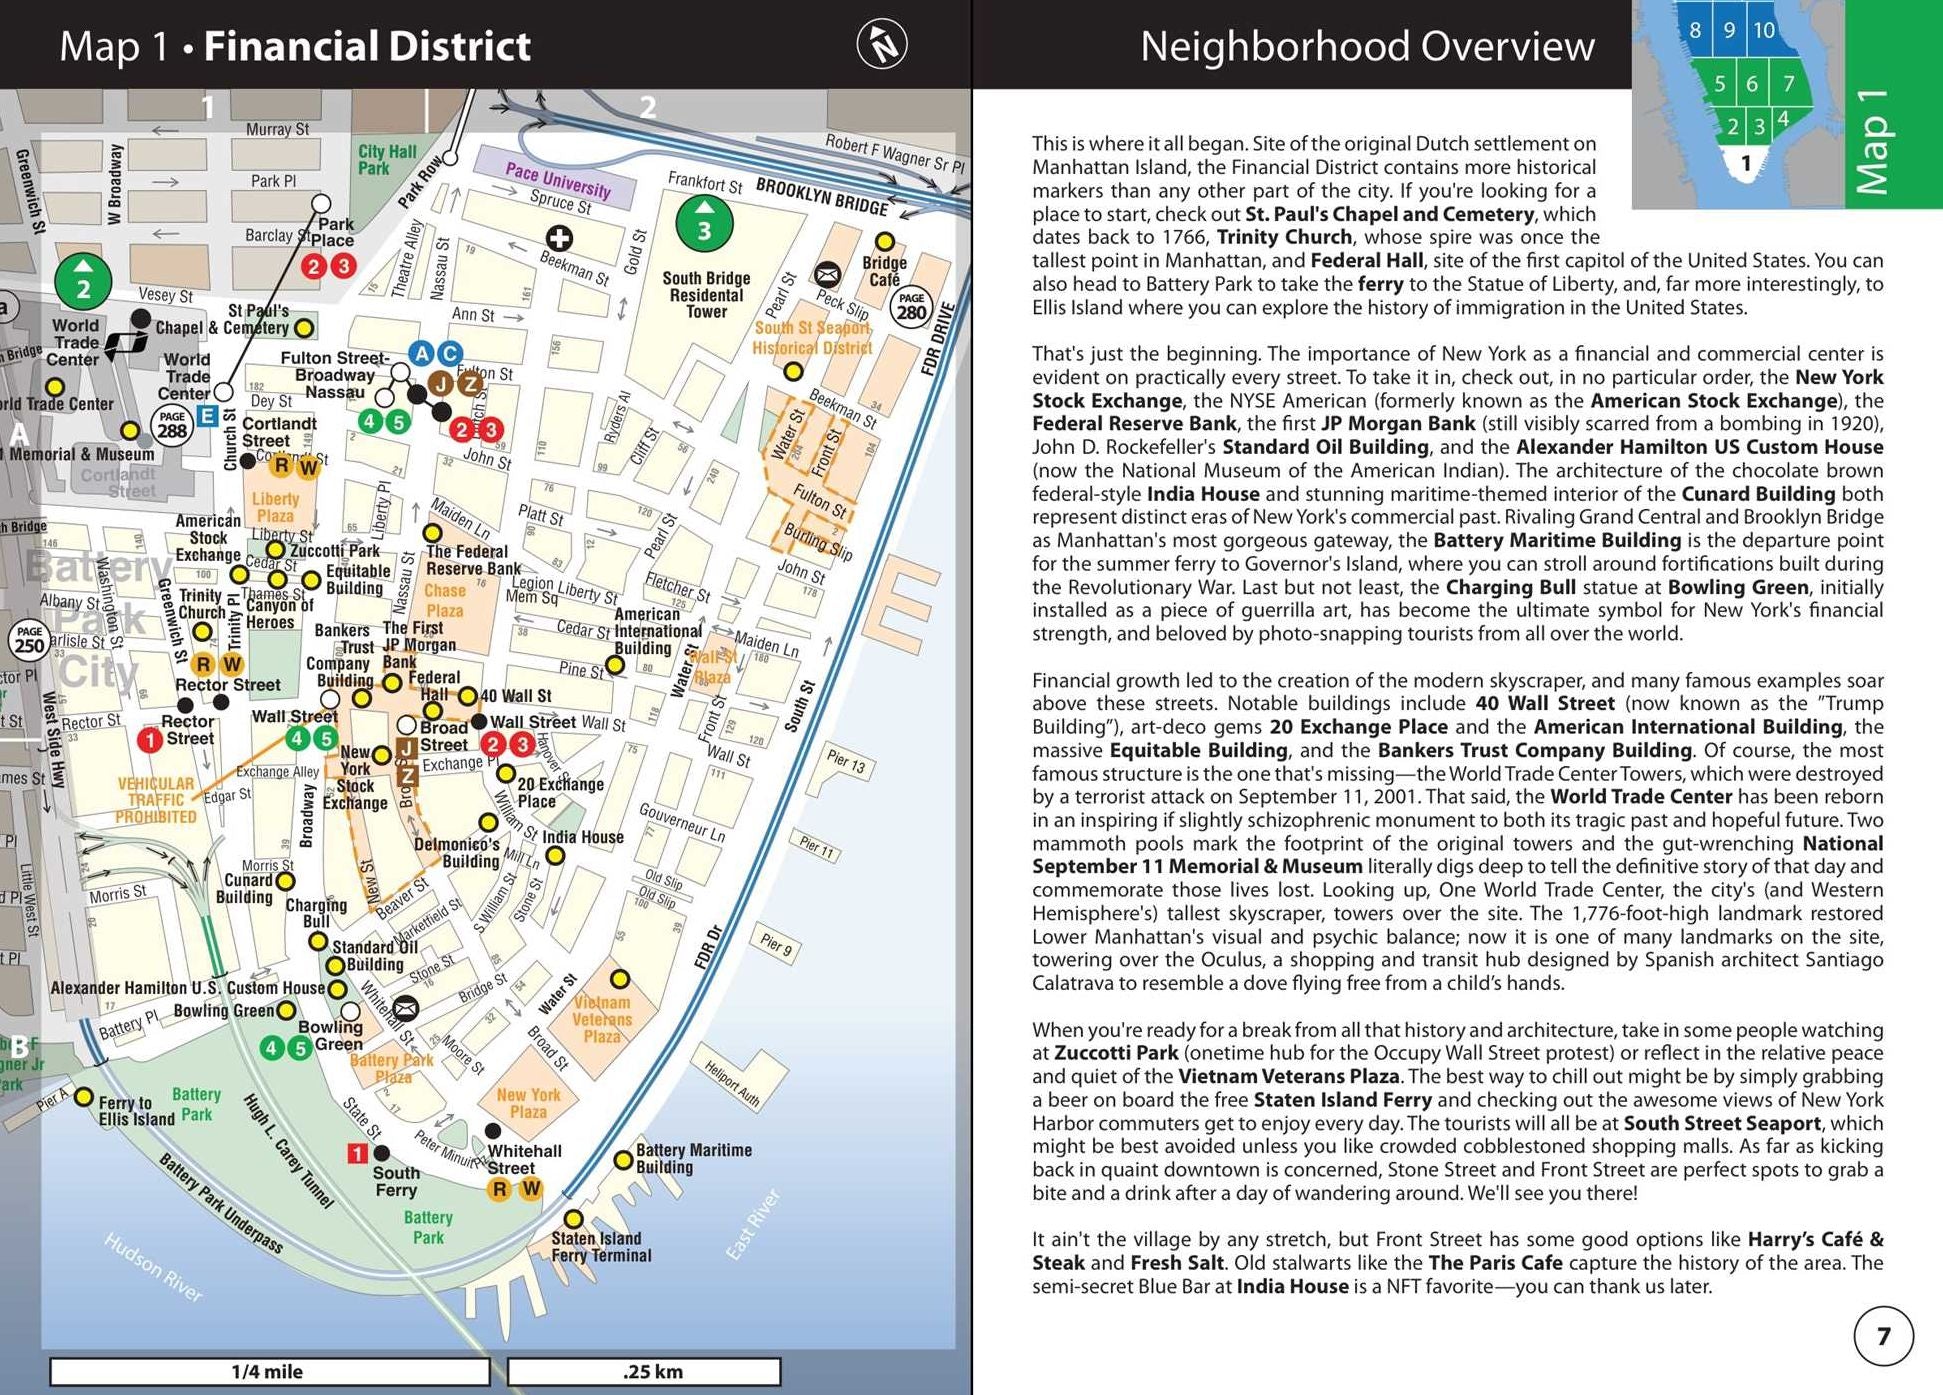
Task: Click the green circle marker numbered 3
Action: pyautogui.click(x=704, y=224)
